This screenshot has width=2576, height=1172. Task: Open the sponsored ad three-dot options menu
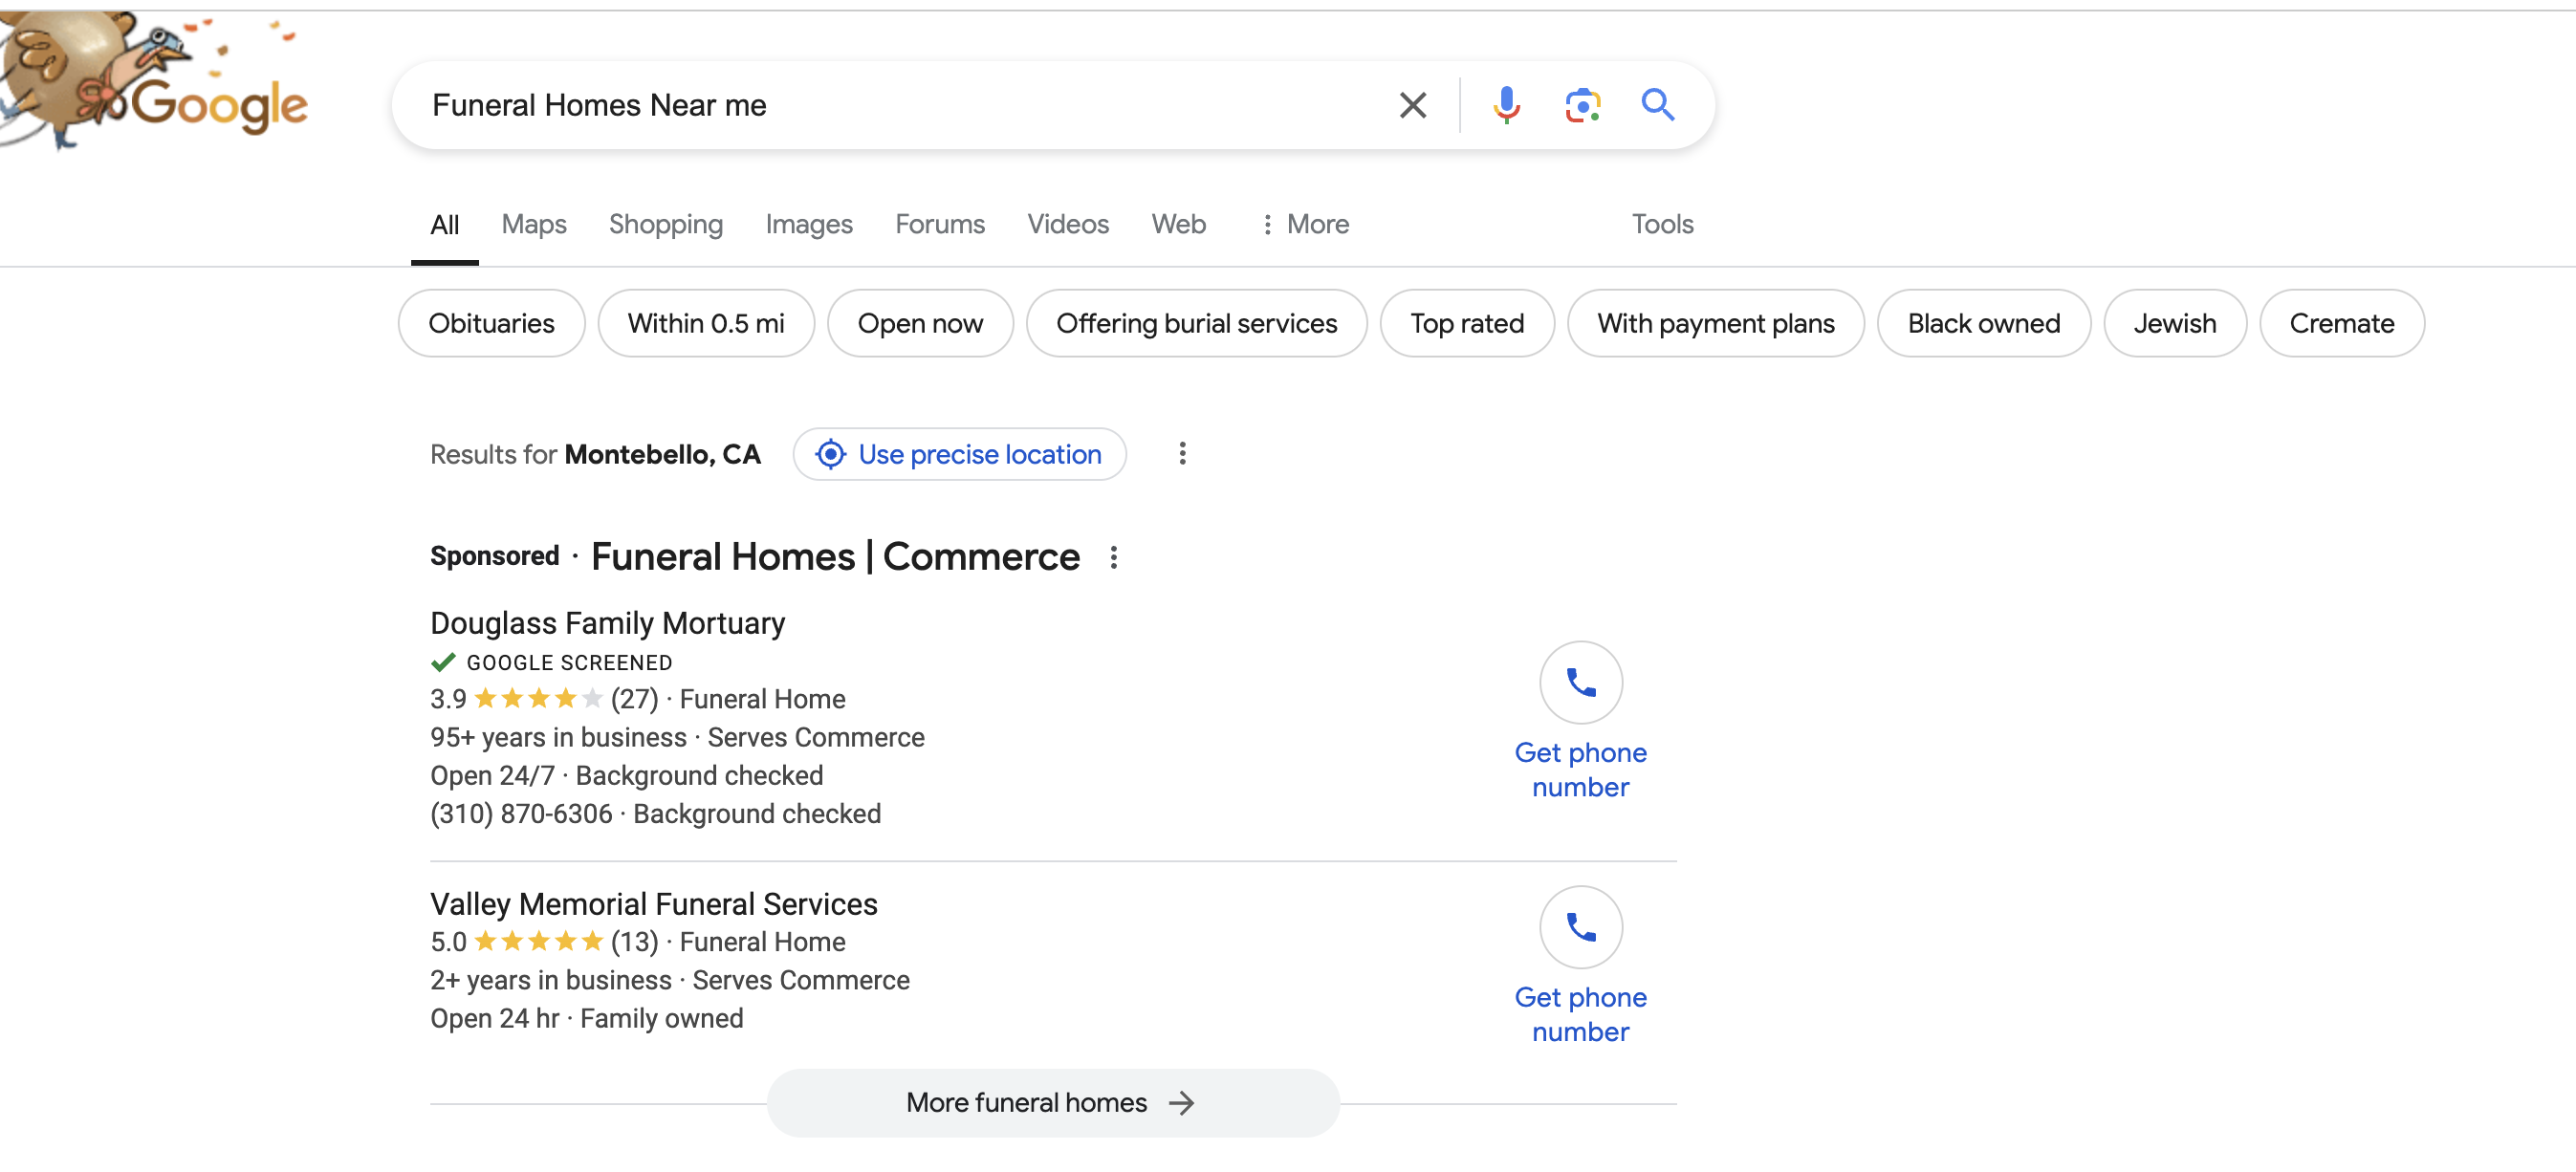coord(1113,557)
